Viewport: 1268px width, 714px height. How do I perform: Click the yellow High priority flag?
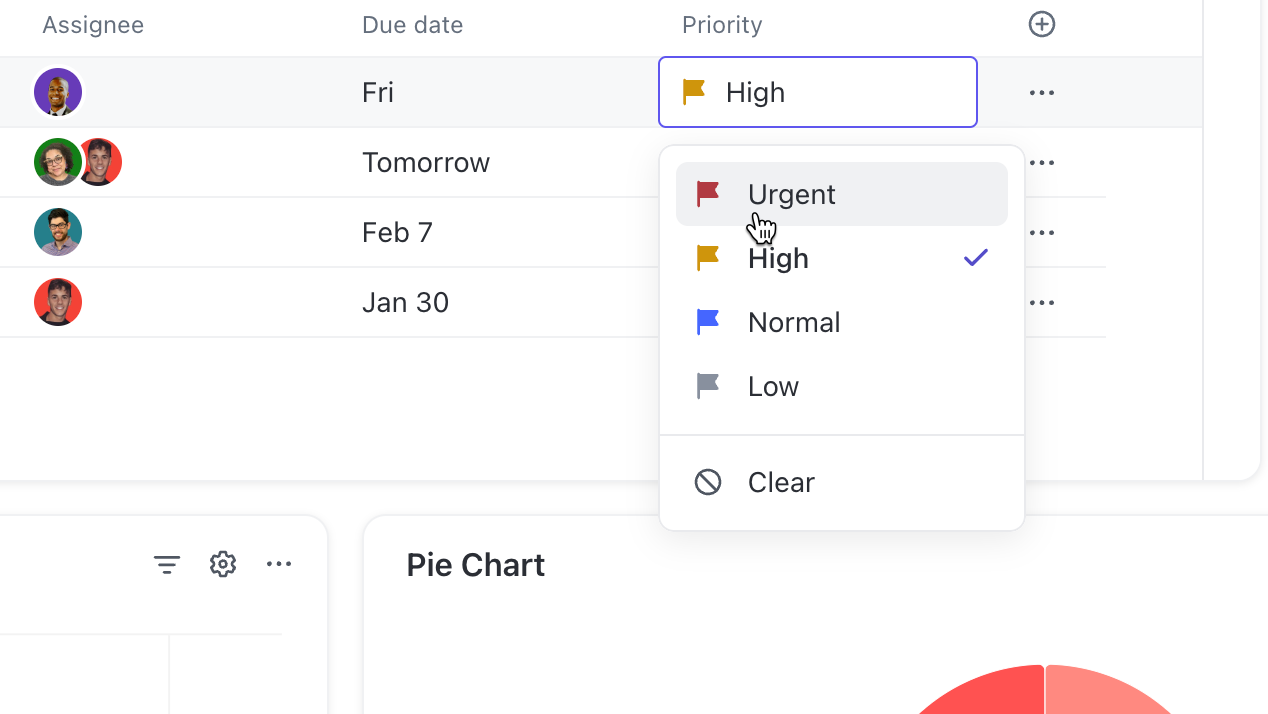point(707,257)
